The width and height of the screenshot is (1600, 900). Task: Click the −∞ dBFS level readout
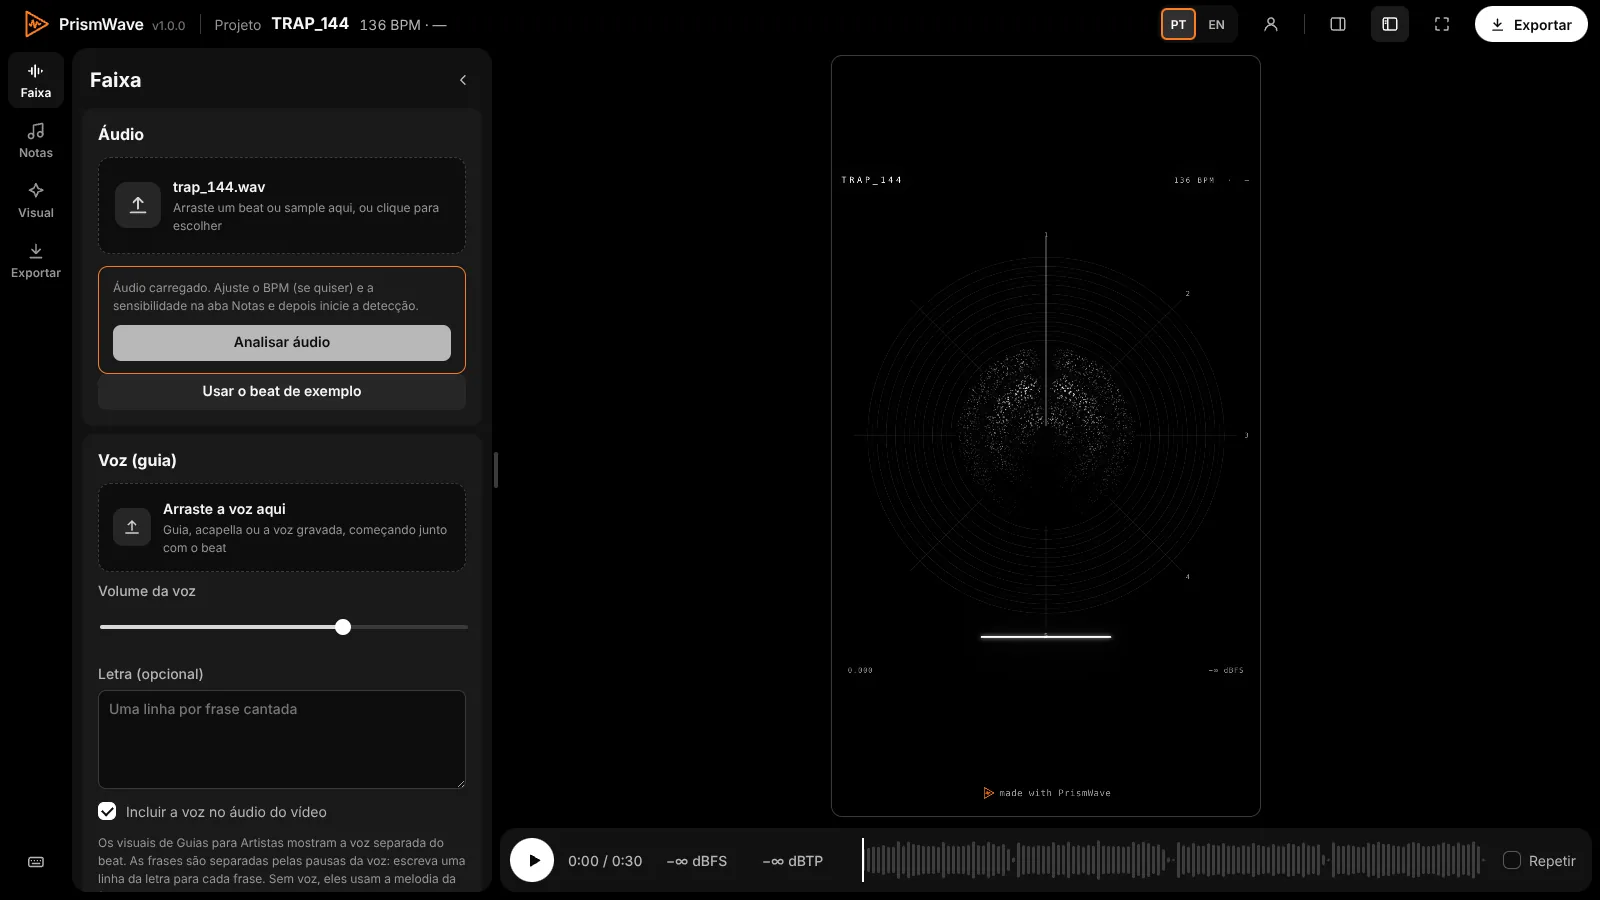click(x=697, y=861)
